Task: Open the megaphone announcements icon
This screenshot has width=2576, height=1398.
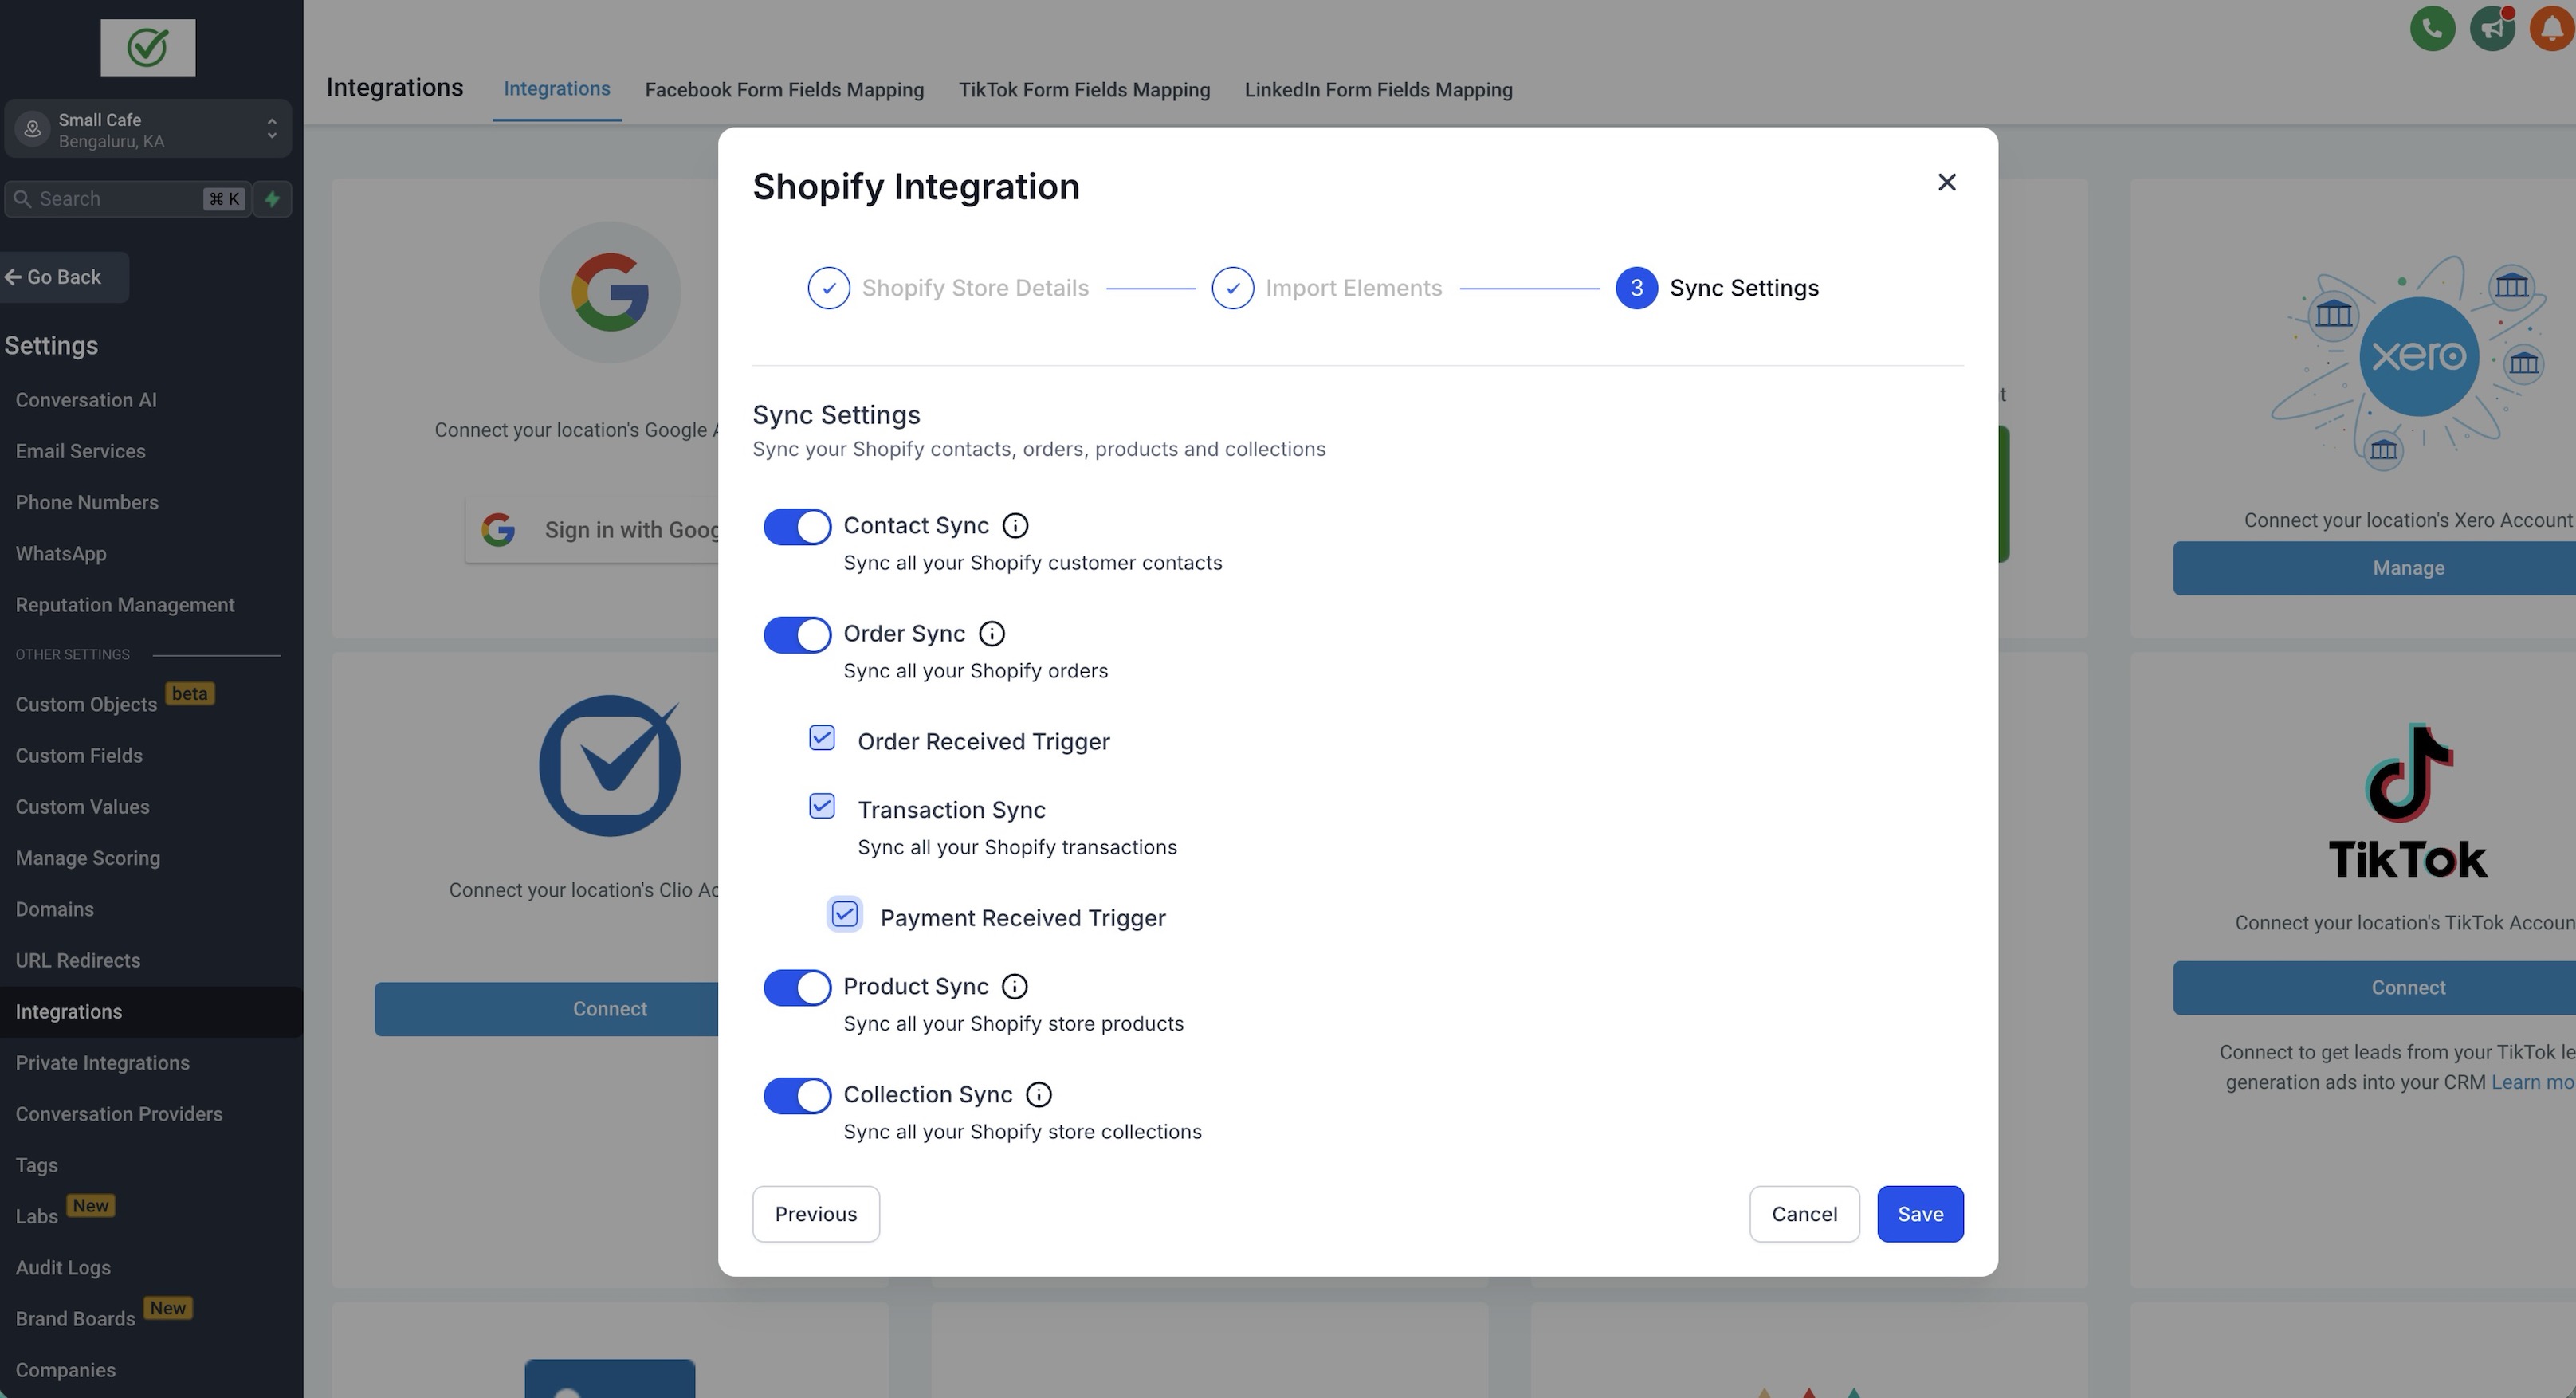Action: (x=2492, y=28)
